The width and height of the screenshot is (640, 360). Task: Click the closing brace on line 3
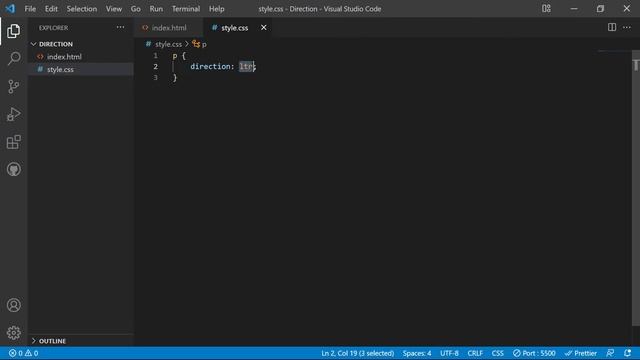coord(175,77)
